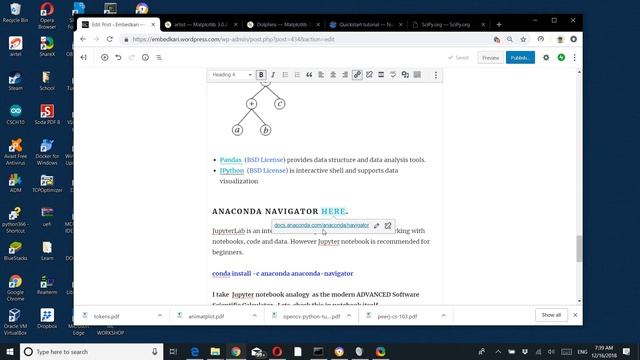Click the Pandas link
This screenshot has width=640, height=360.
click(230, 160)
